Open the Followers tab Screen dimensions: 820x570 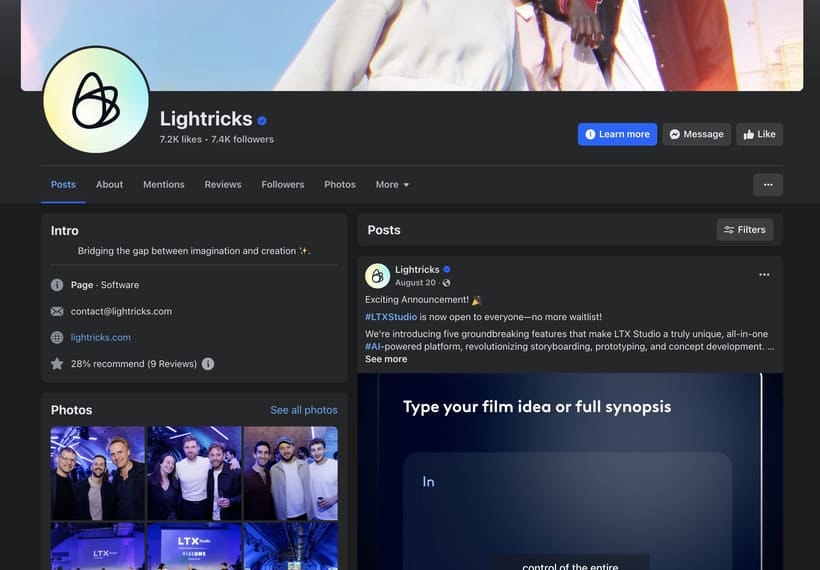coord(282,185)
